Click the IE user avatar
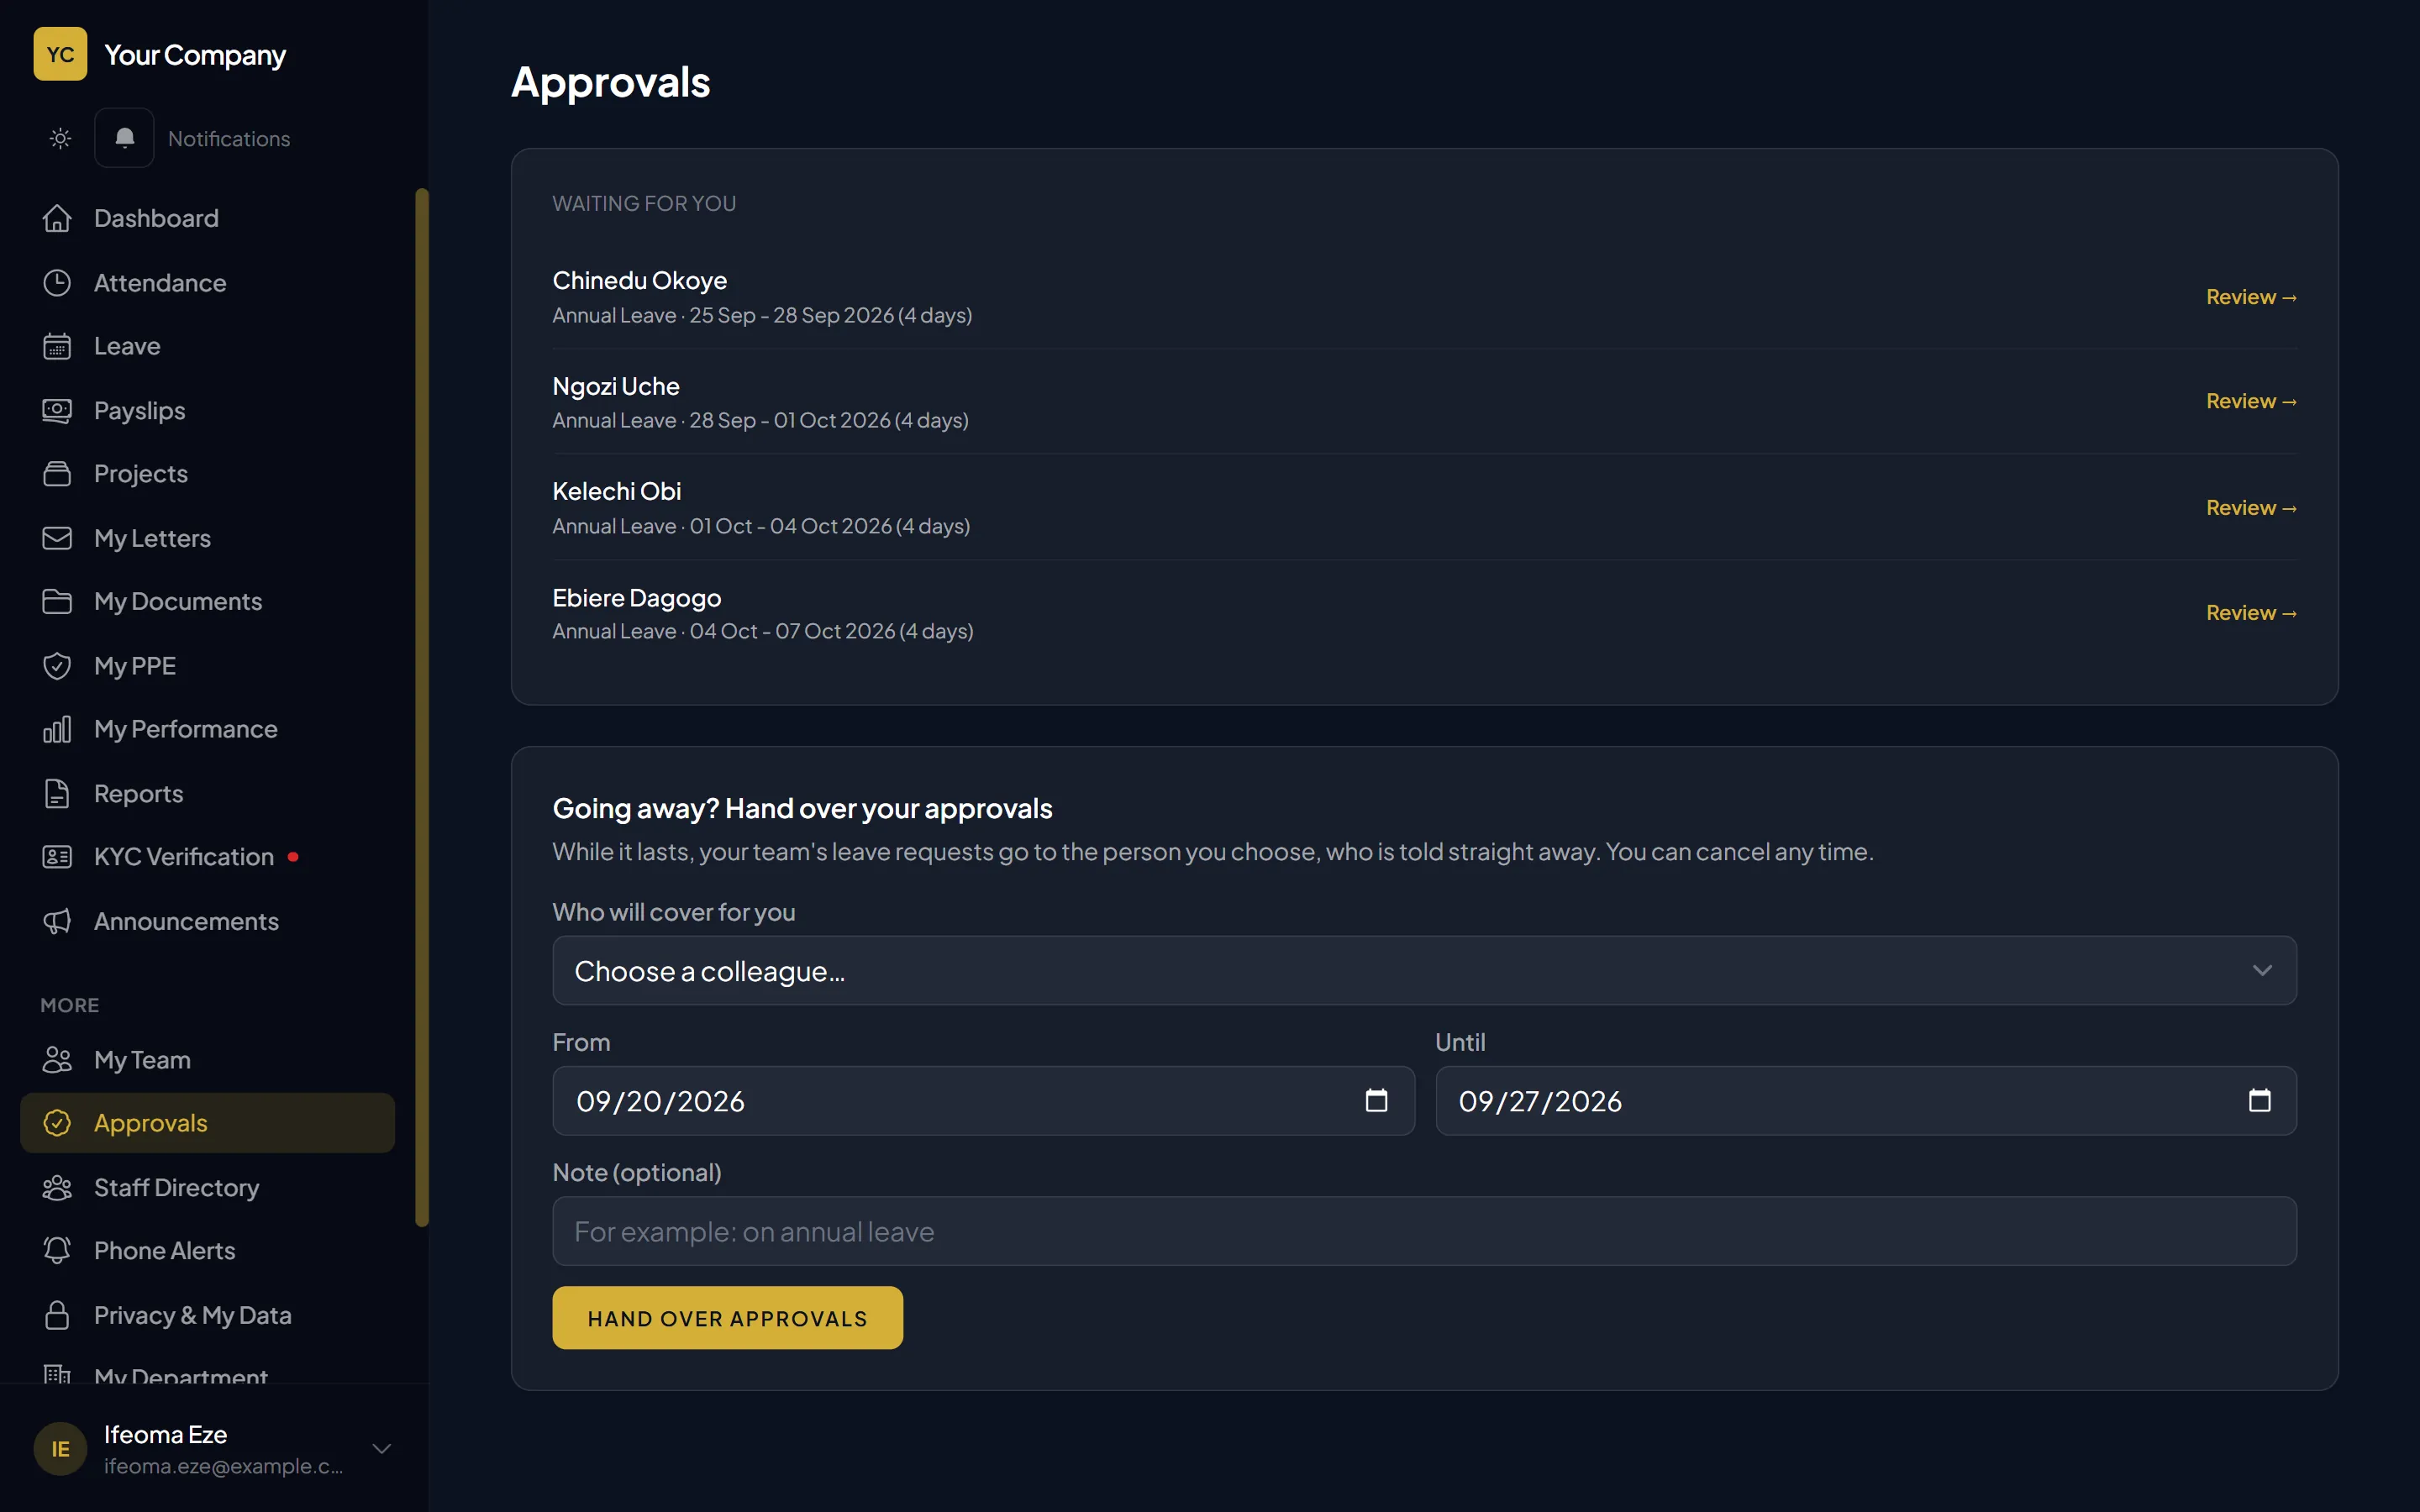2420x1512 pixels. click(60, 1448)
